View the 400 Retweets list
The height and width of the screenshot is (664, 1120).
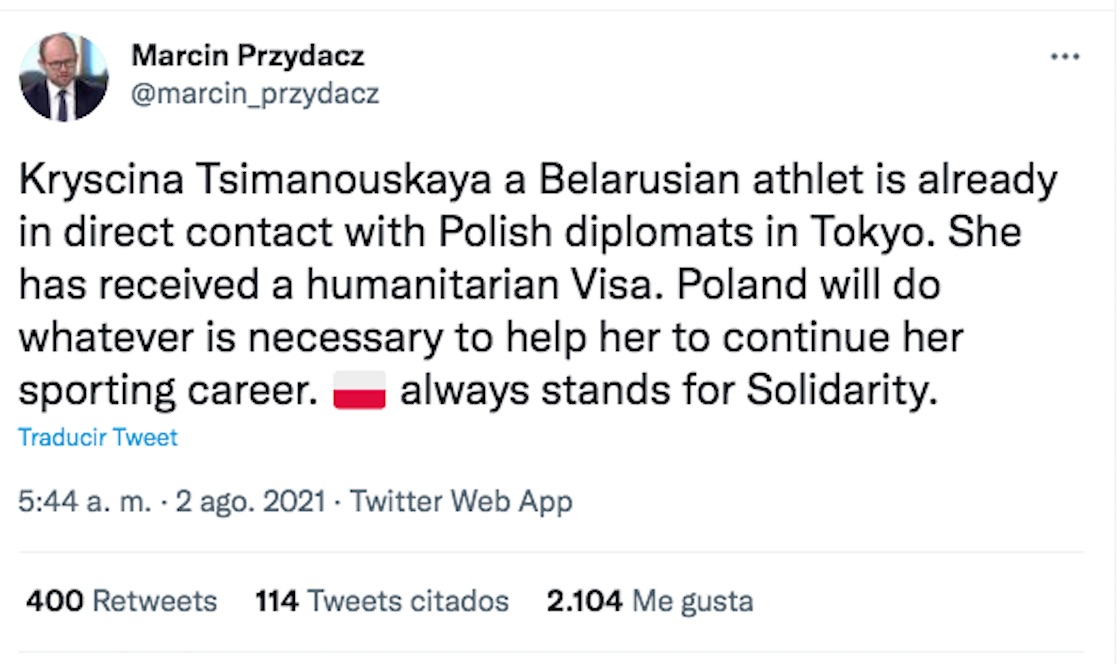[x=121, y=601]
